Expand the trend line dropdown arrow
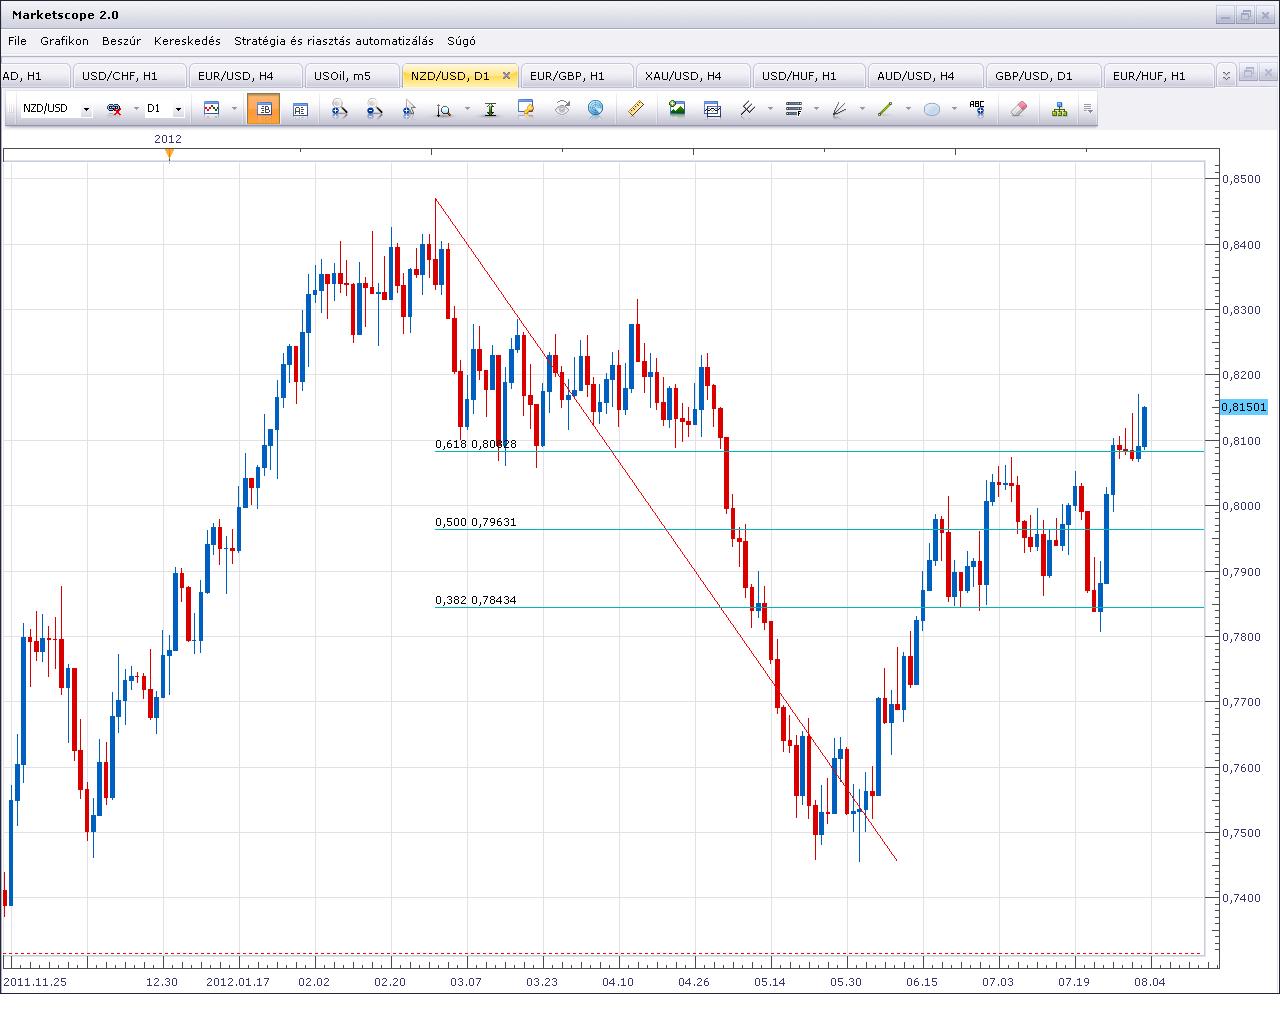The width and height of the screenshot is (1280, 1024). (x=908, y=109)
